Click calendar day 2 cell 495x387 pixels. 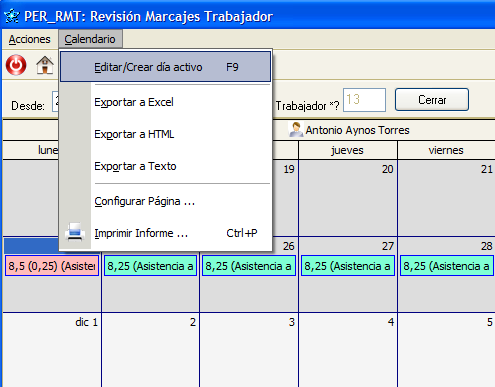point(151,350)
